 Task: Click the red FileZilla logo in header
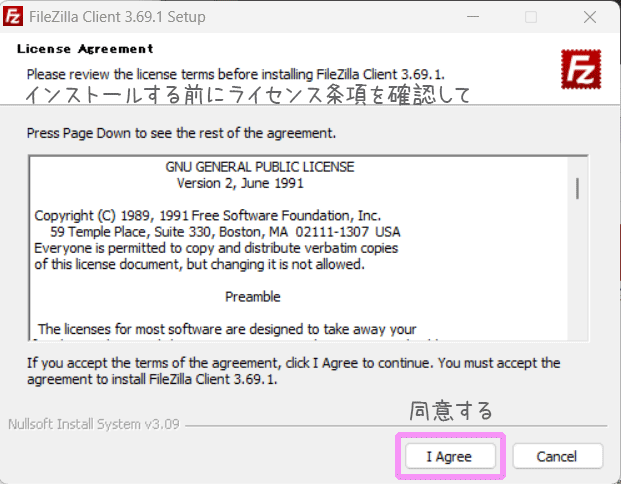pos(581,69)
